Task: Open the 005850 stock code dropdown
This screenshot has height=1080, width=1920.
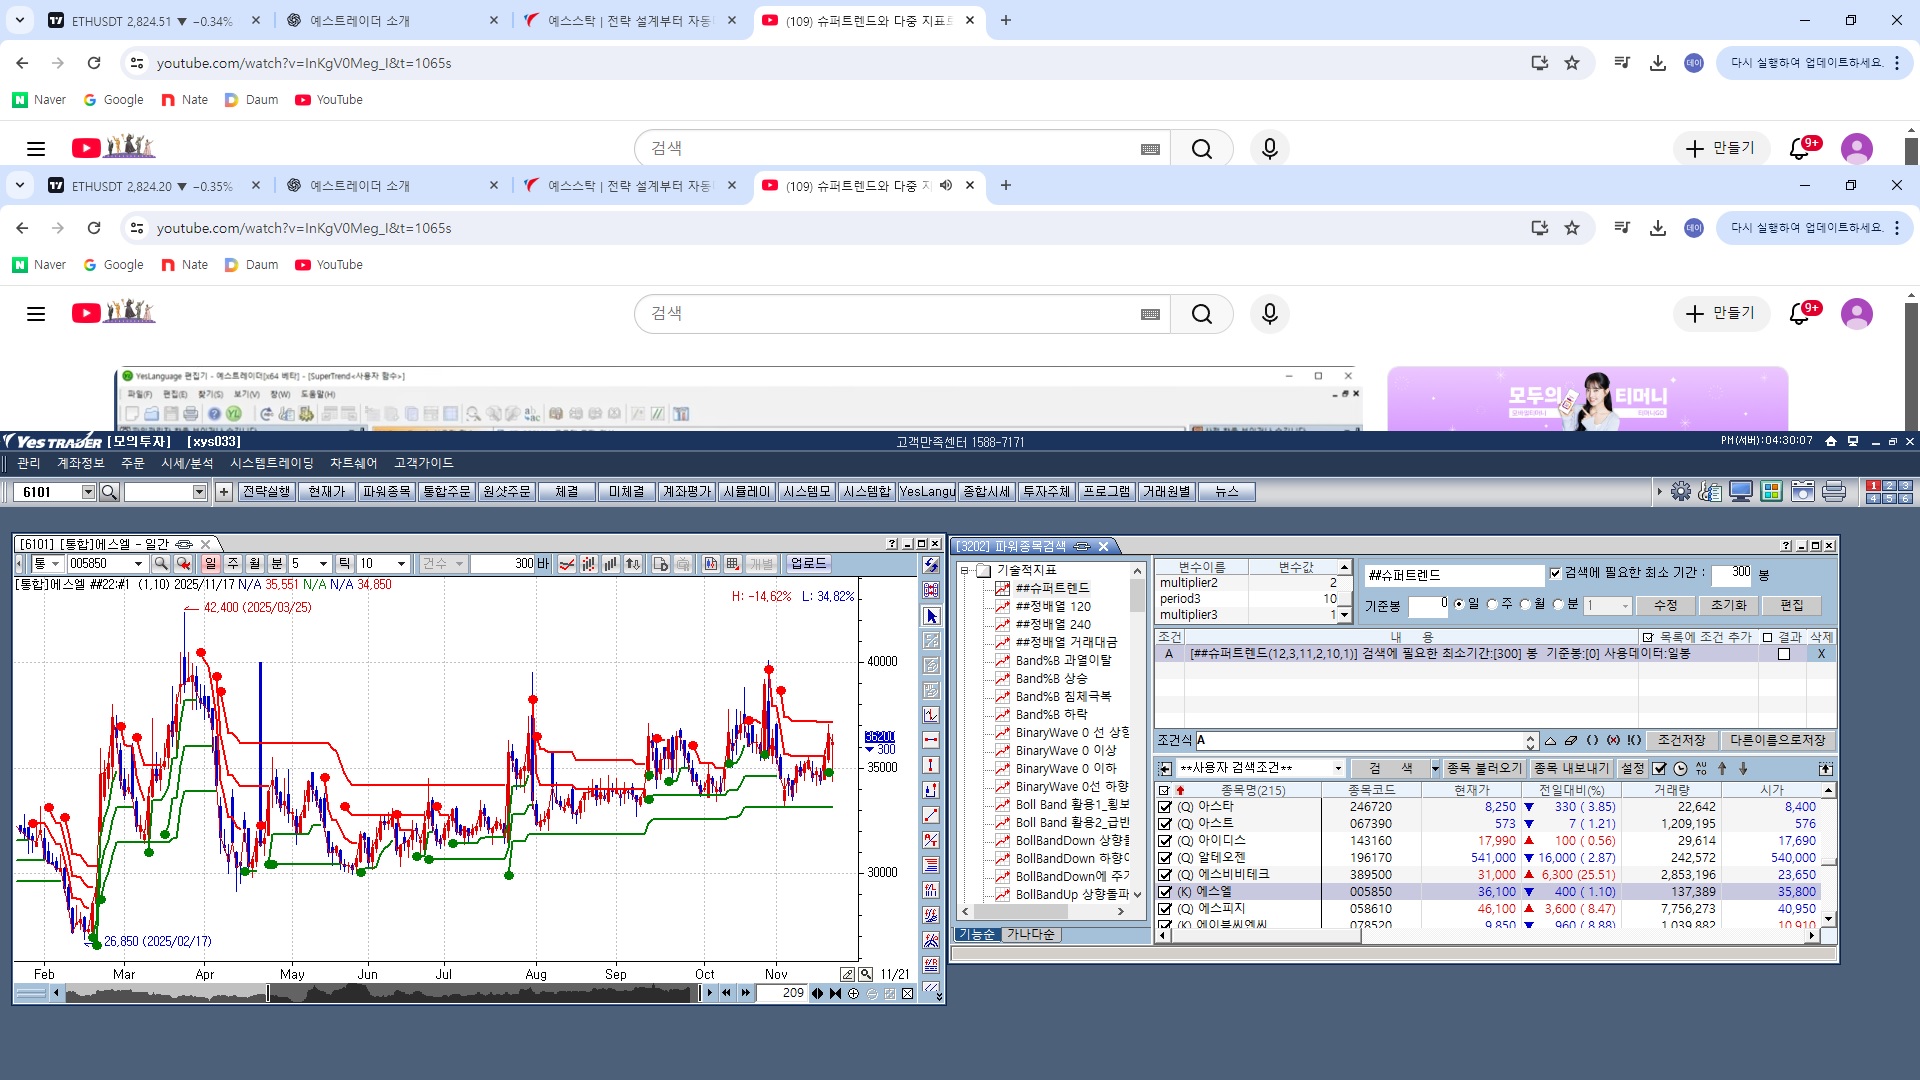Action: pos(138,564)
